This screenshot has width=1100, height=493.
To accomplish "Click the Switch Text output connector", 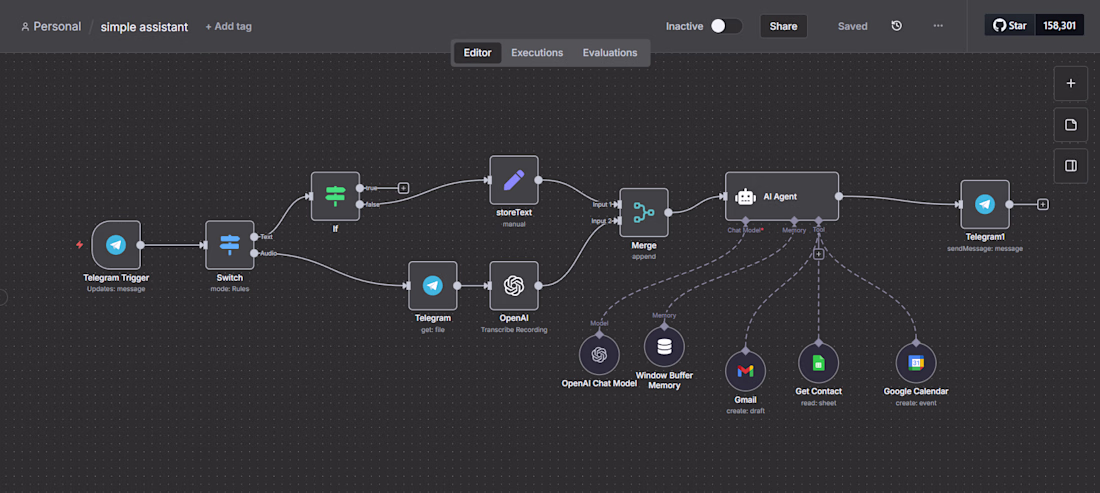I will pos(254,237).
